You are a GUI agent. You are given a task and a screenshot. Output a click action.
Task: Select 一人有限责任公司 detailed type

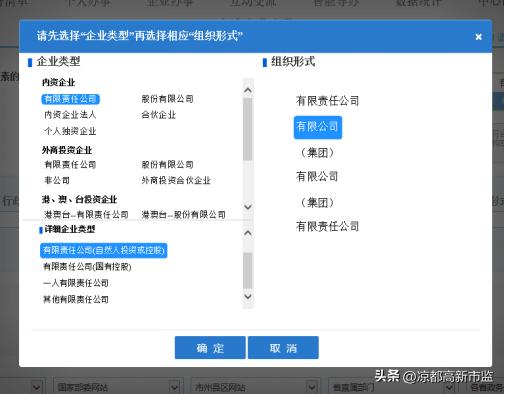[x=76, y=283]
